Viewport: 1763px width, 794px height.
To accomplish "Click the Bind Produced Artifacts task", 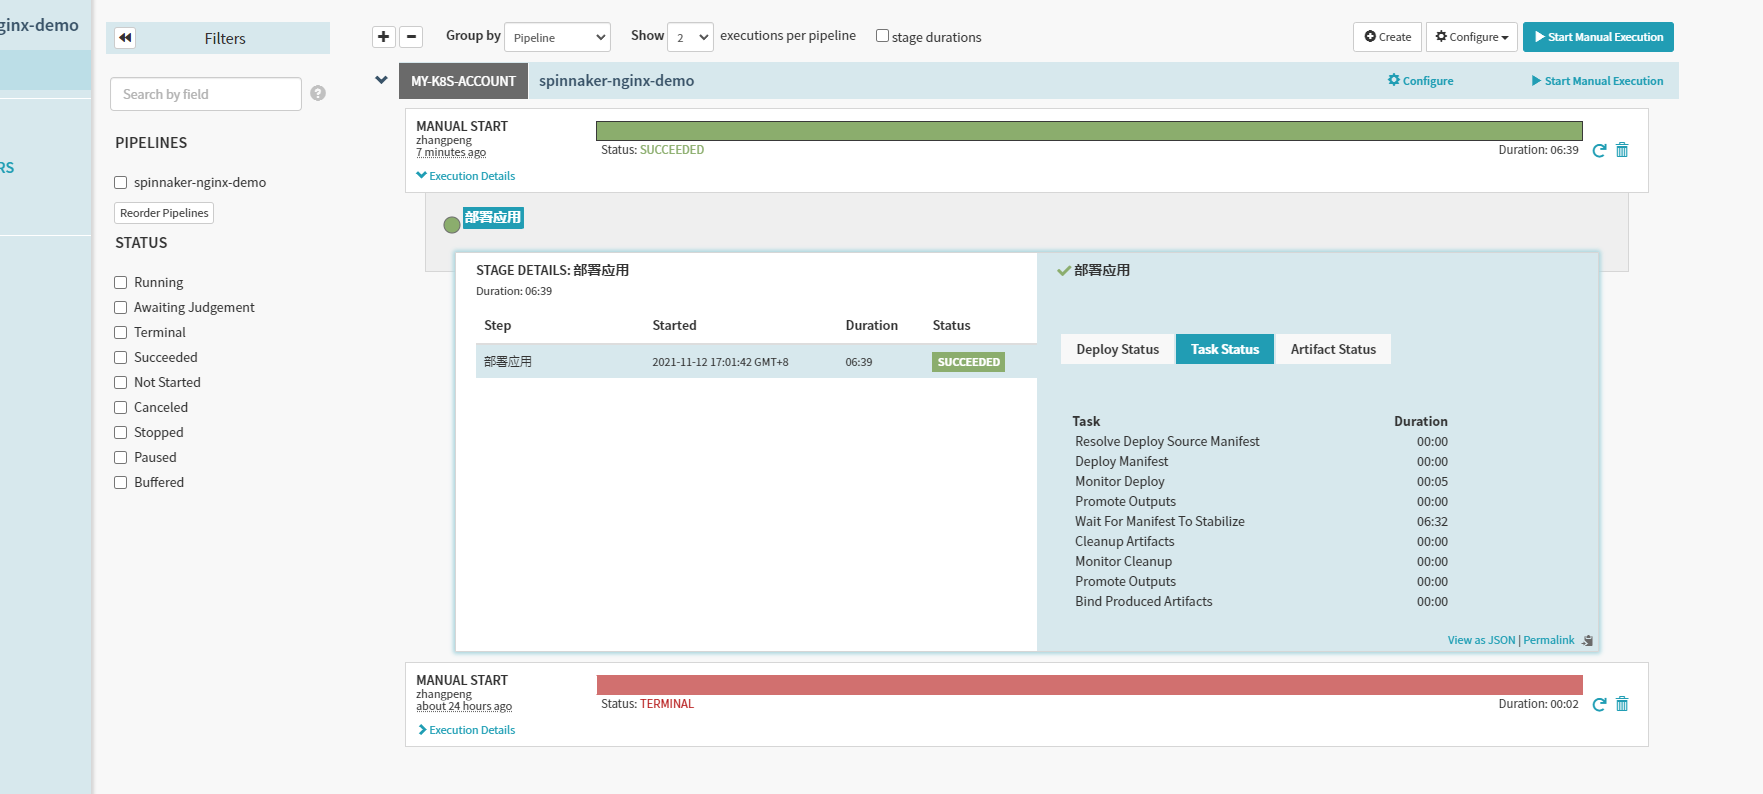I will click(x=1143, y=601).
